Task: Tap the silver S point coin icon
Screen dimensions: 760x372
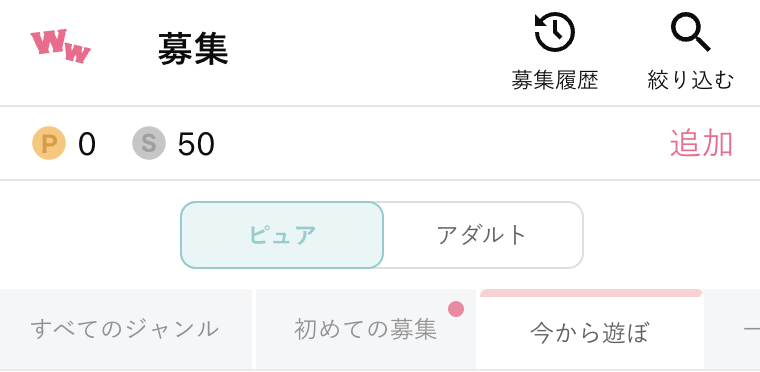Action: (149, 143)
